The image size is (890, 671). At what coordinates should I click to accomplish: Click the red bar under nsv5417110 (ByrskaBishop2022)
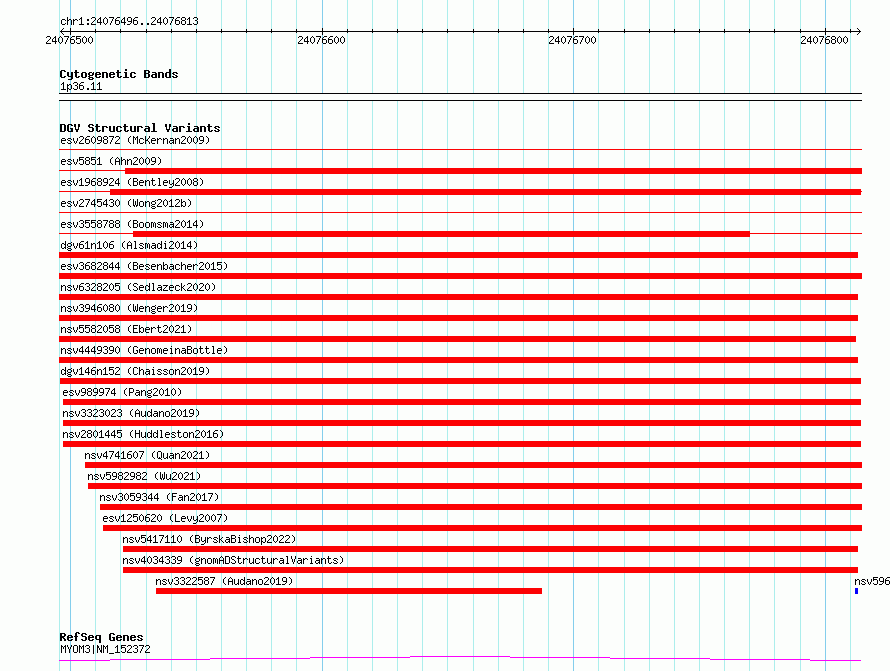490,549
